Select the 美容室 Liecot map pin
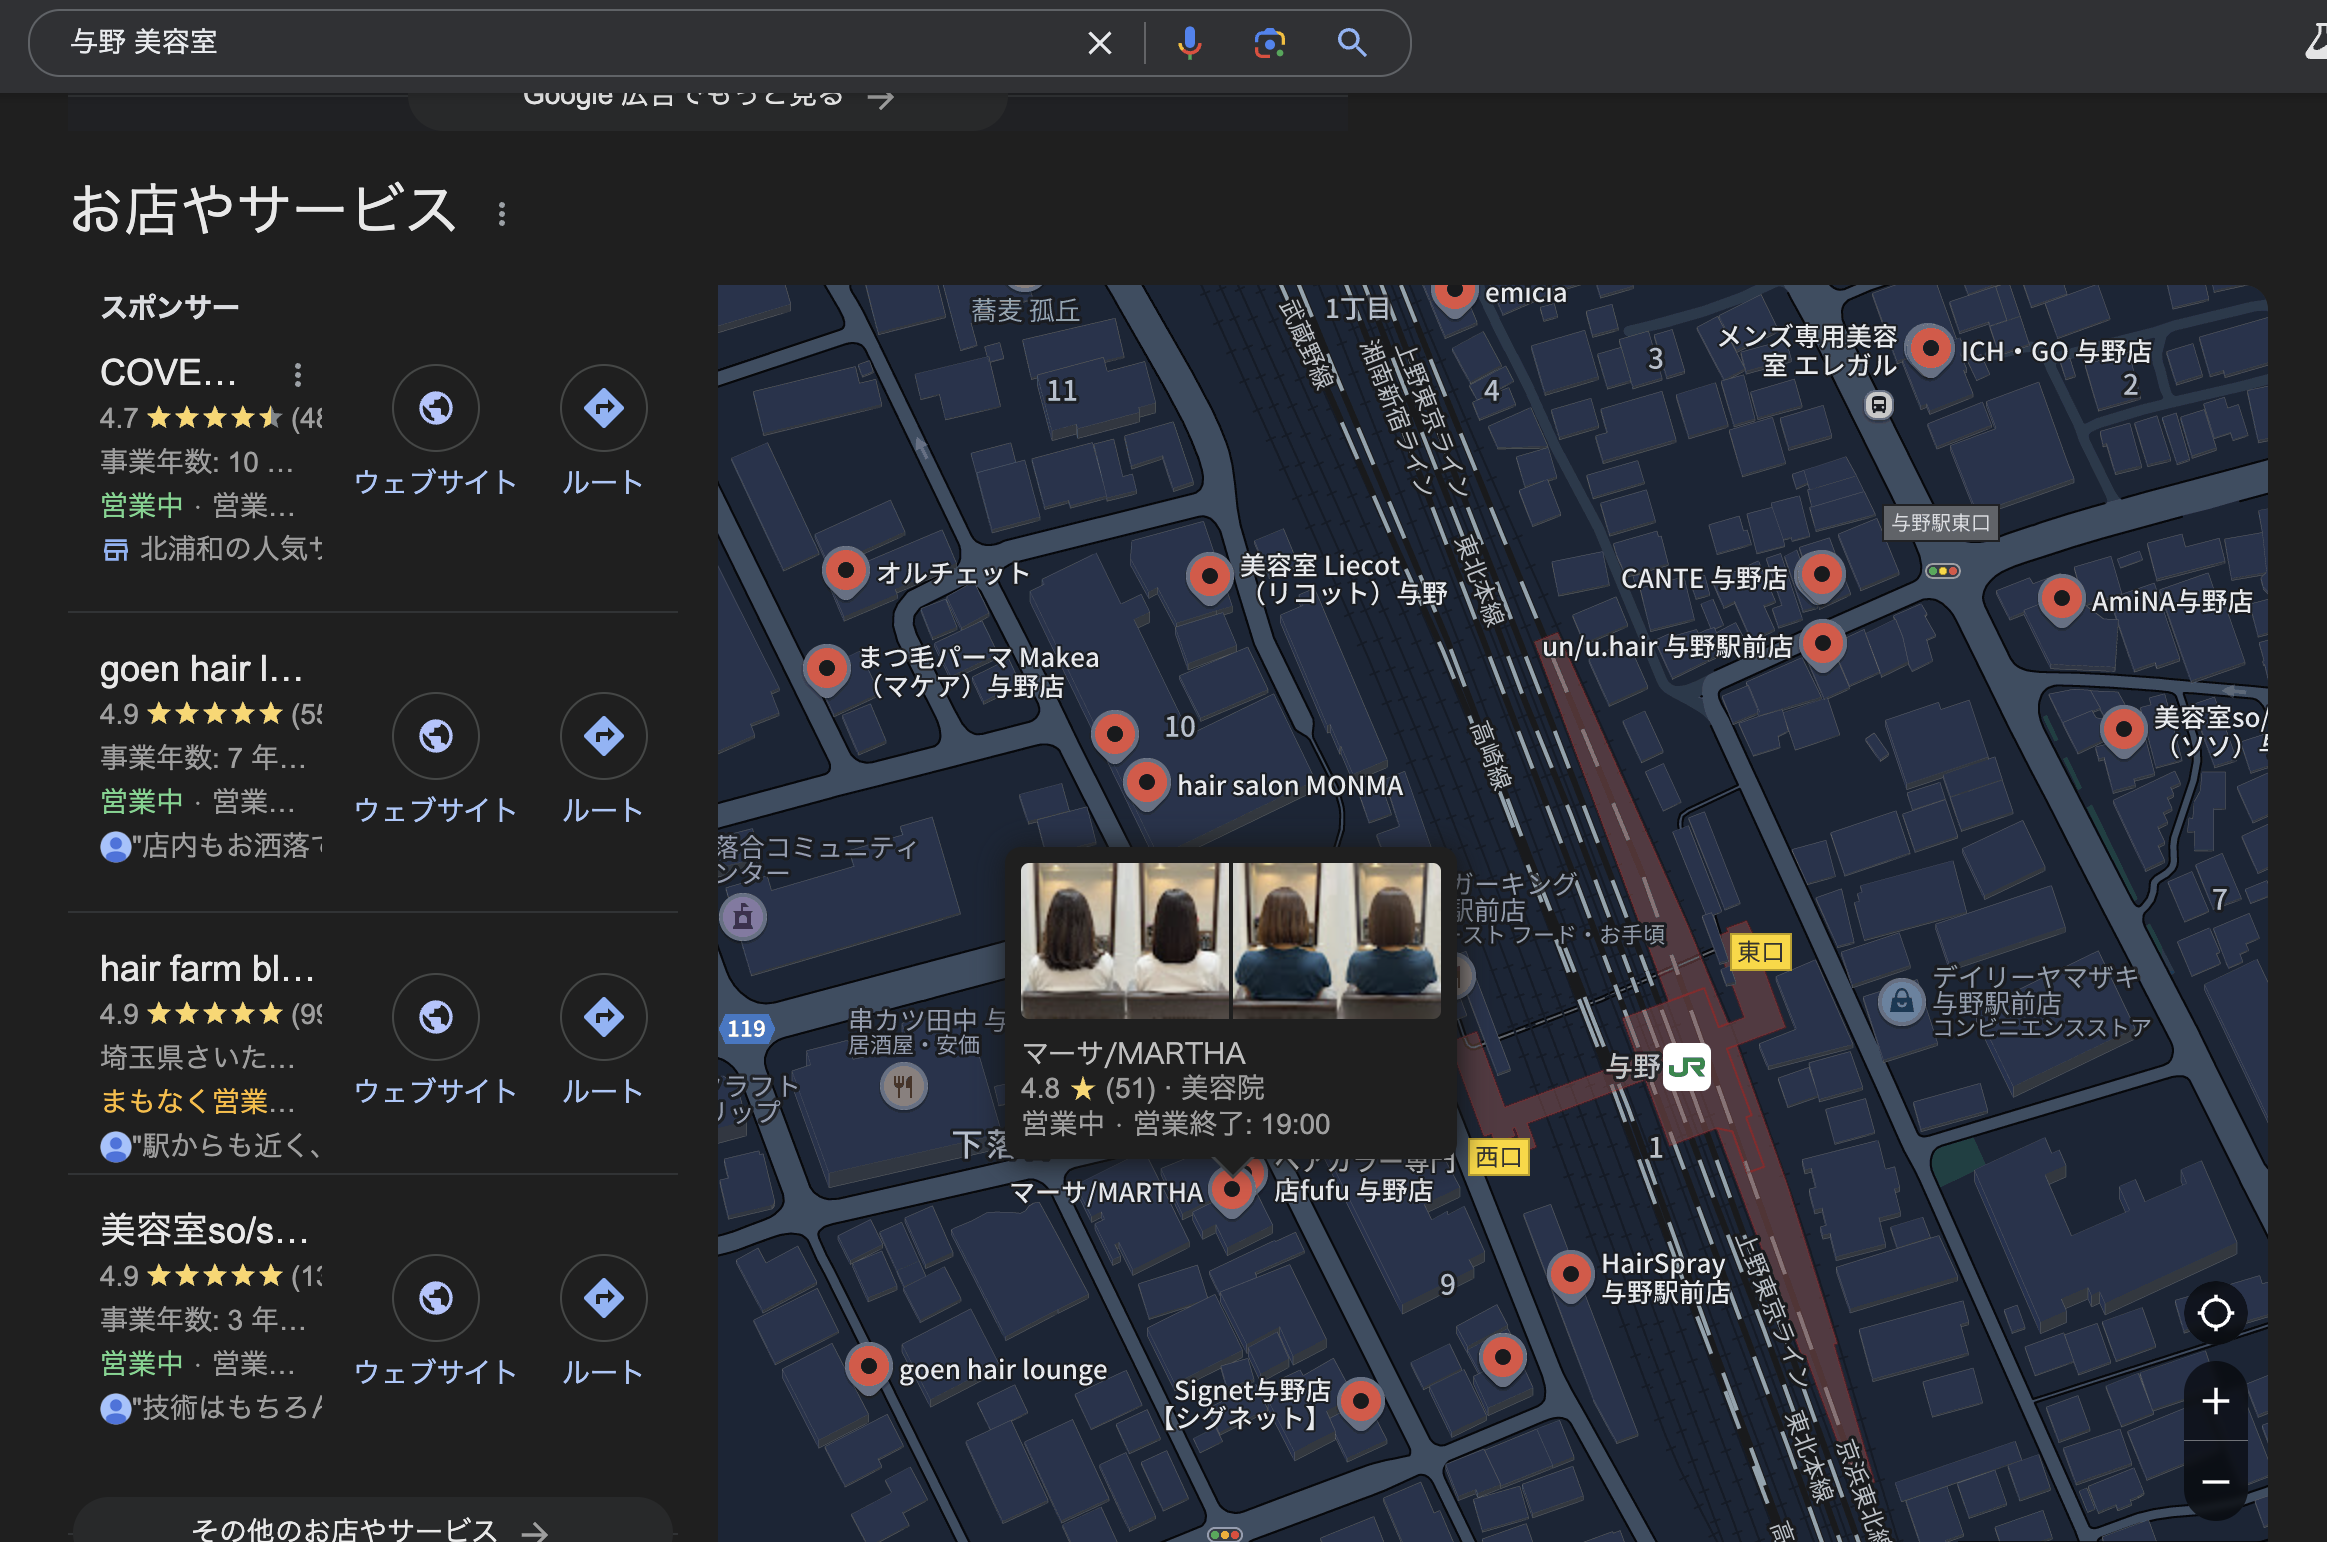The image size is (2327, 1542). click(x=1209, y=578)
